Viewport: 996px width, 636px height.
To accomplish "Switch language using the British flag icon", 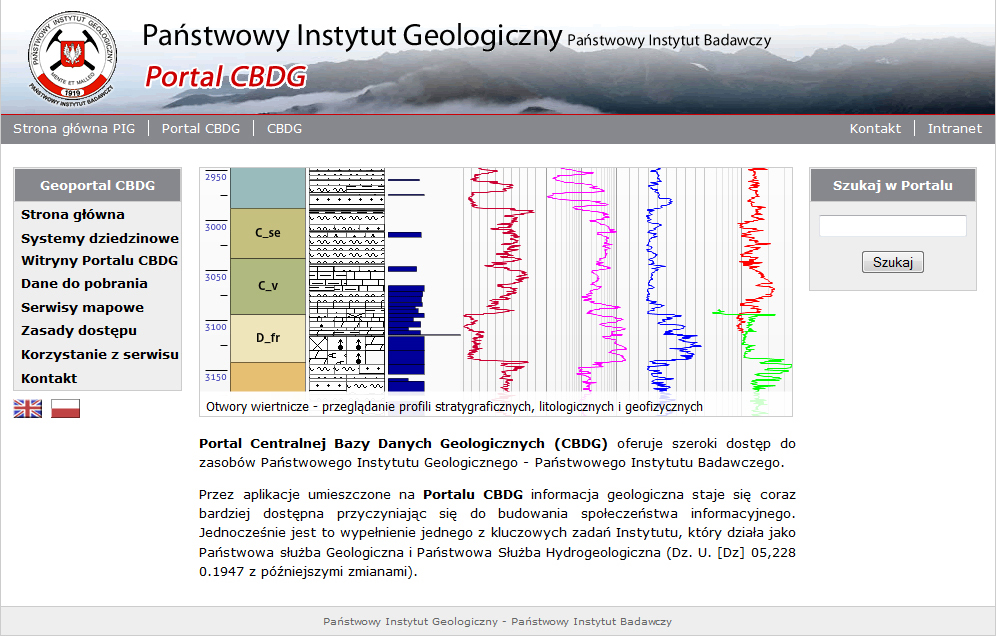I will (28, 408).
